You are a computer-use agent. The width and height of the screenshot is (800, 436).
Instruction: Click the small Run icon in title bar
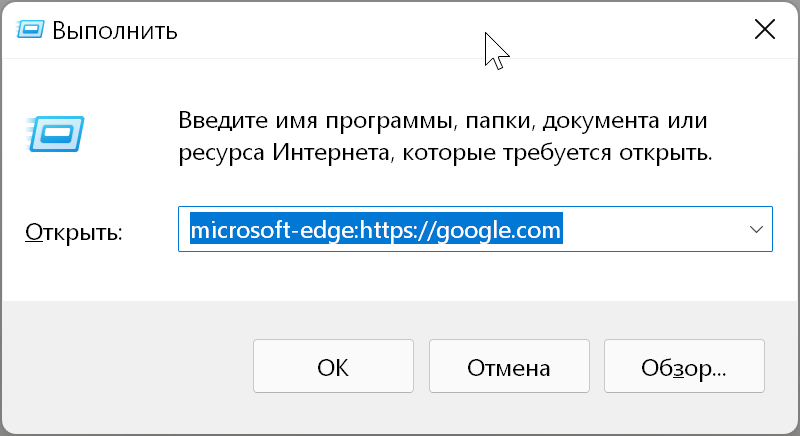pyautogui.click(x=30, y=30)
